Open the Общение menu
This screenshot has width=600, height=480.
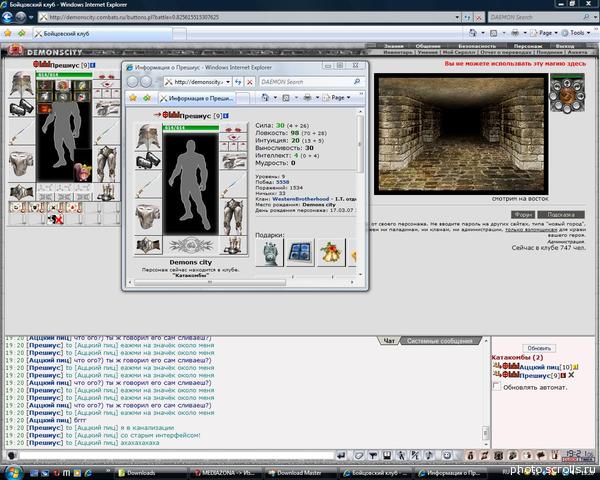pyautogui.click(x=428, y=46)
